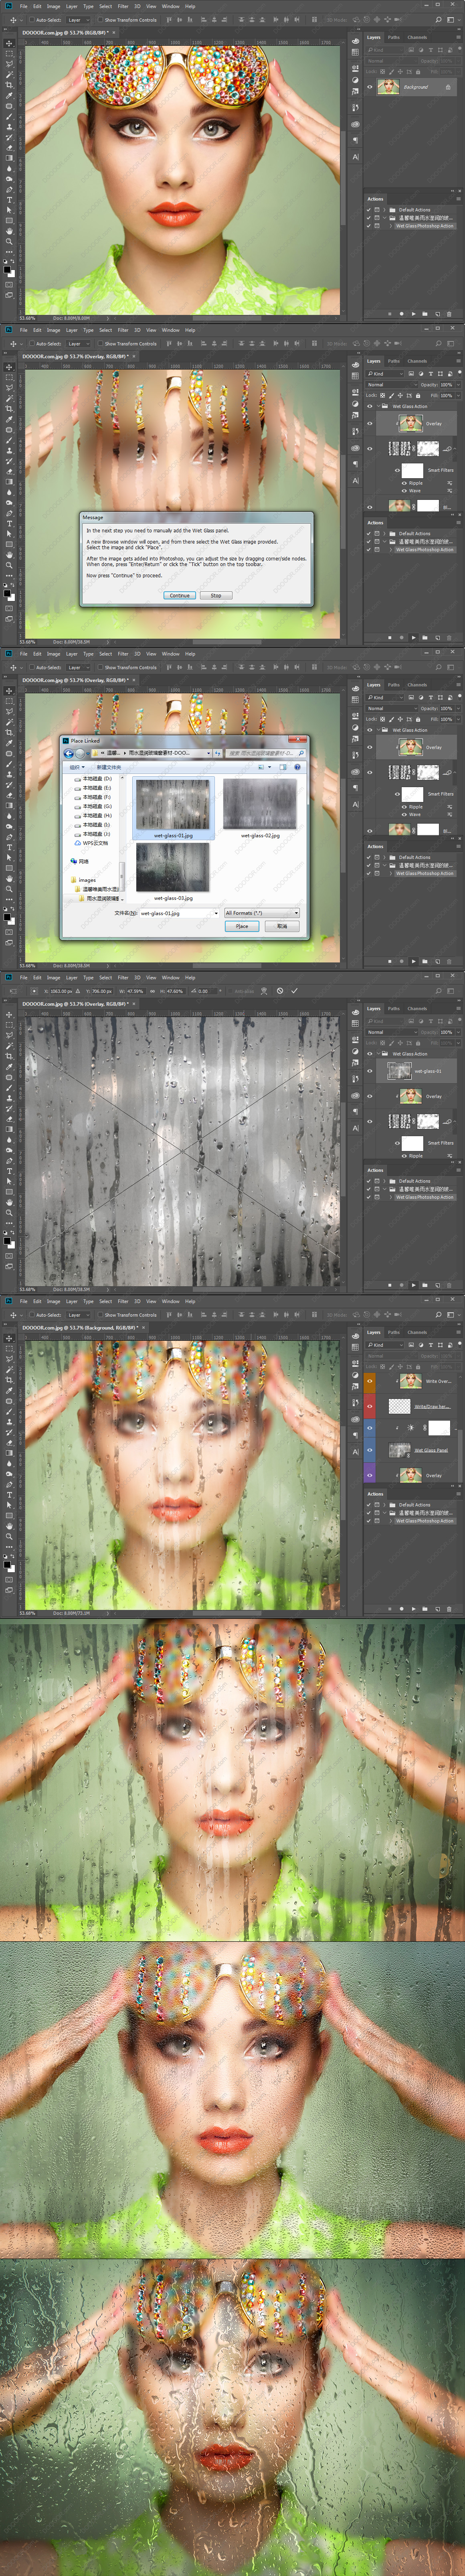Select Crop tool in the single-layer Background window
This screenshot has height=2576, width=465.
9,85
